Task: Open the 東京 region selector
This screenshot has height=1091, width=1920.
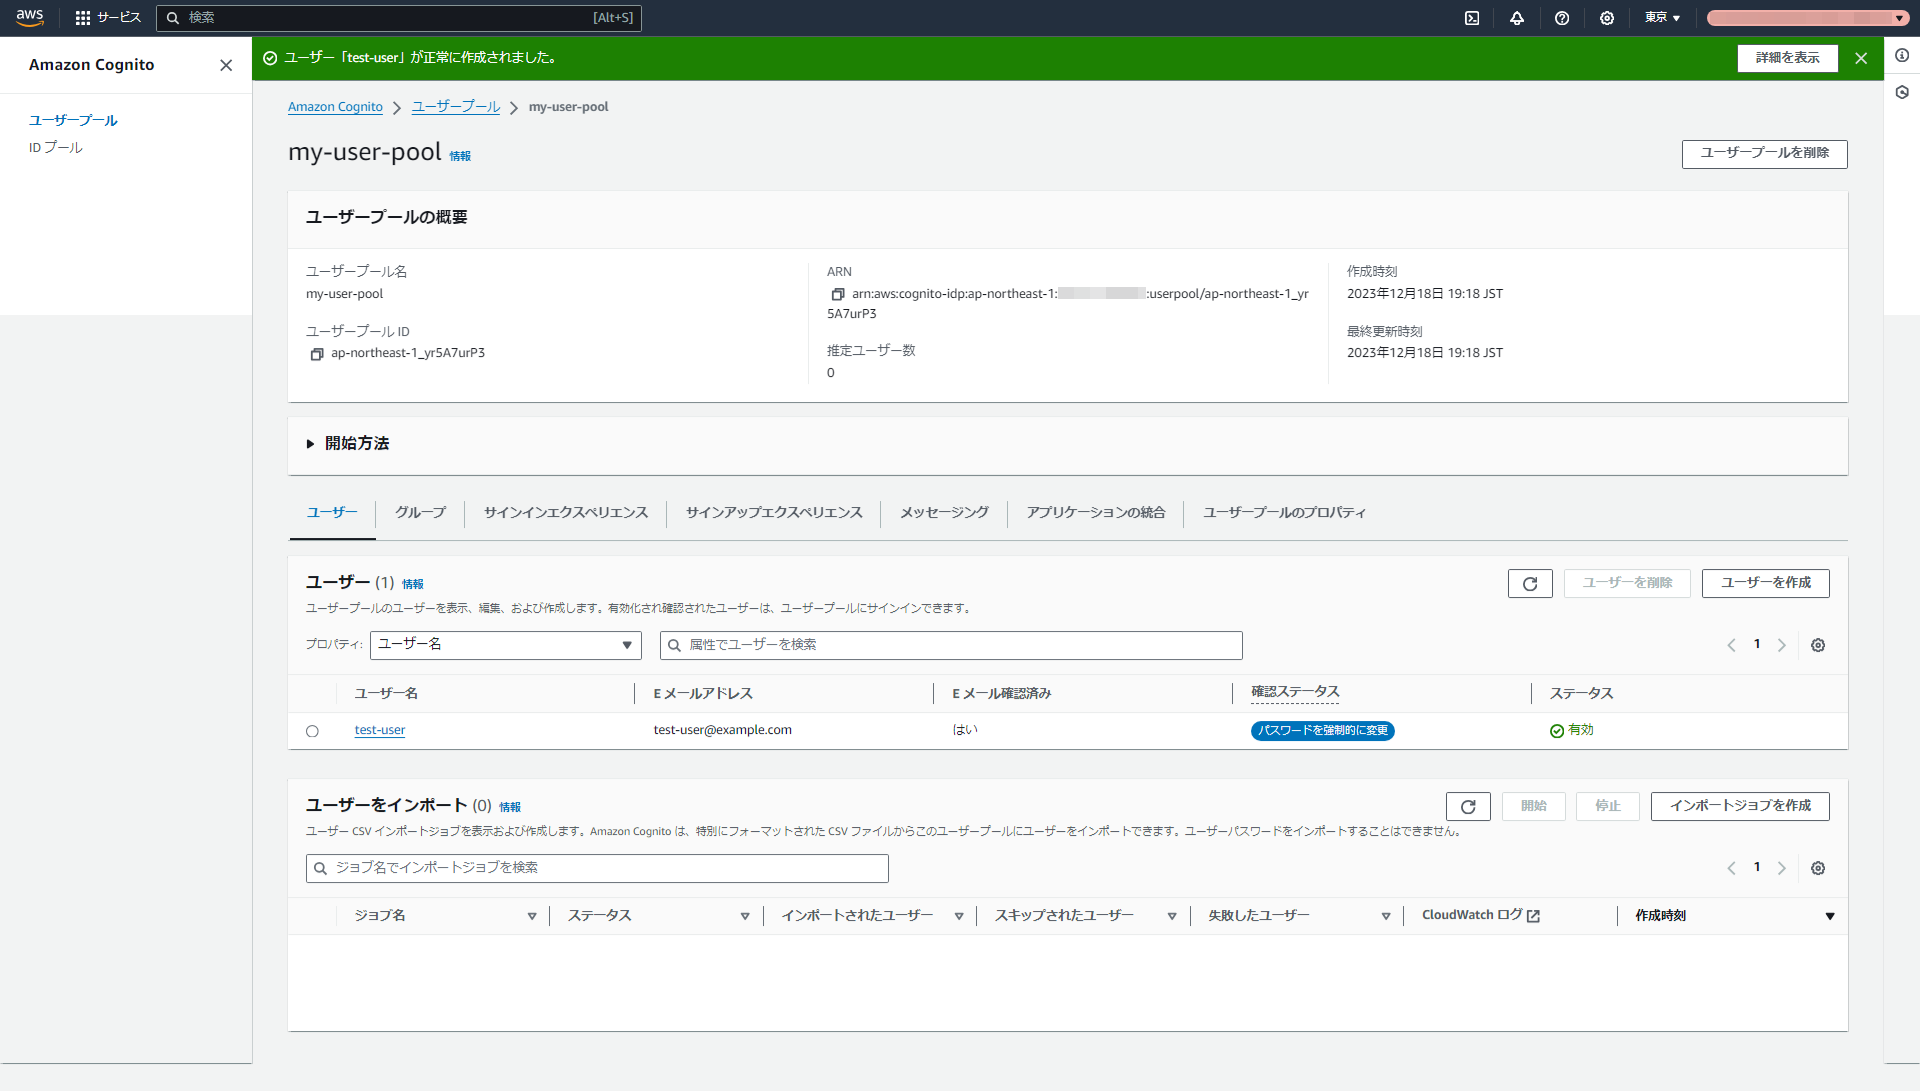Action: pos(1662,17)
